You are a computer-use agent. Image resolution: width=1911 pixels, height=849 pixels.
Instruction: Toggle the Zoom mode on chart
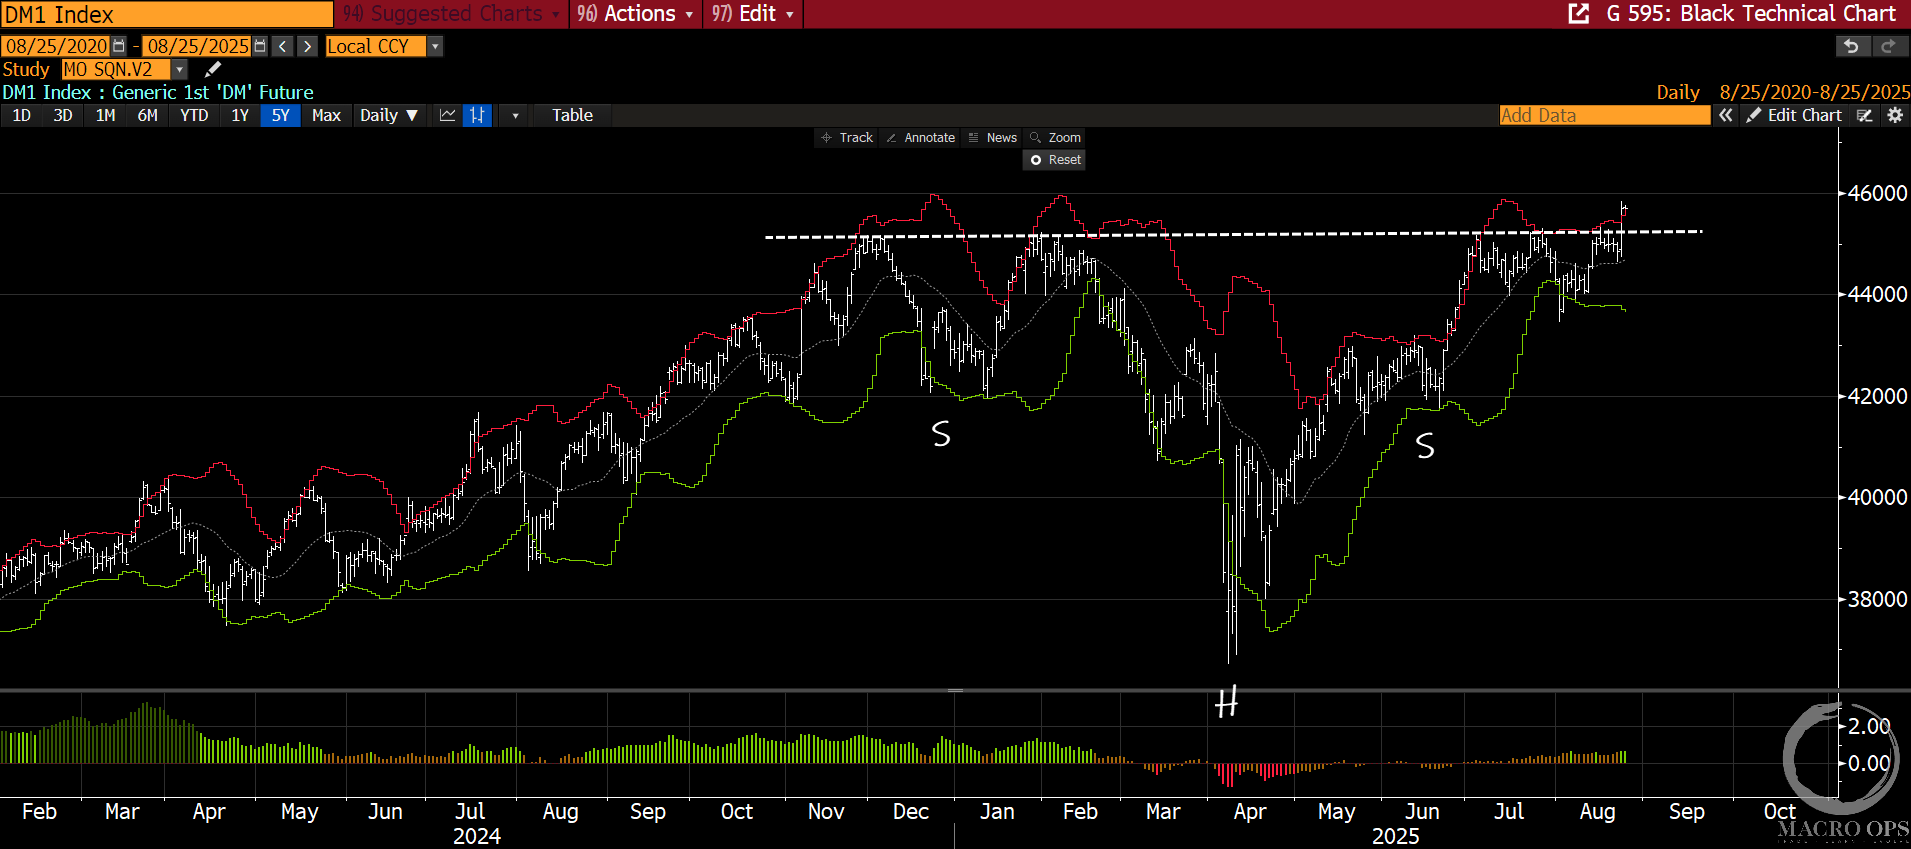1055,138
